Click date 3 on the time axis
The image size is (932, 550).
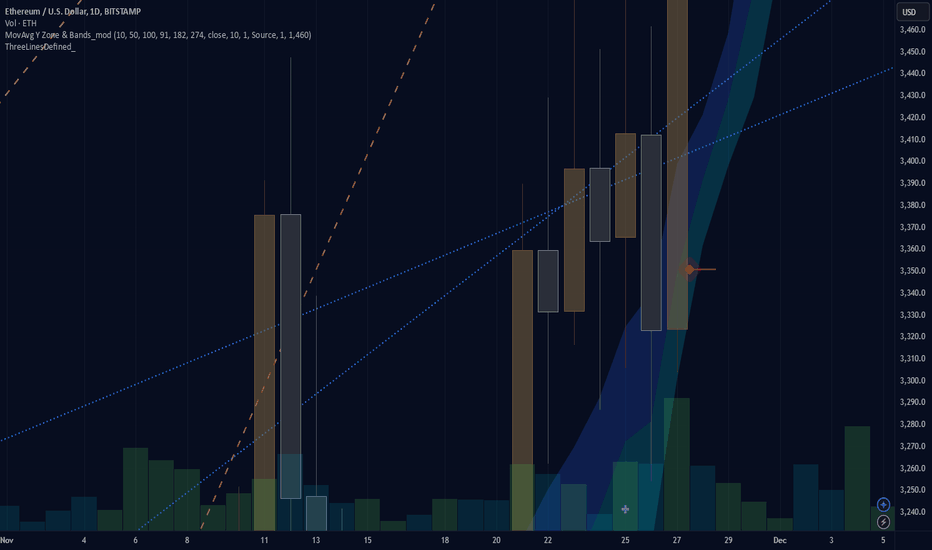click(x=832, y=540)
